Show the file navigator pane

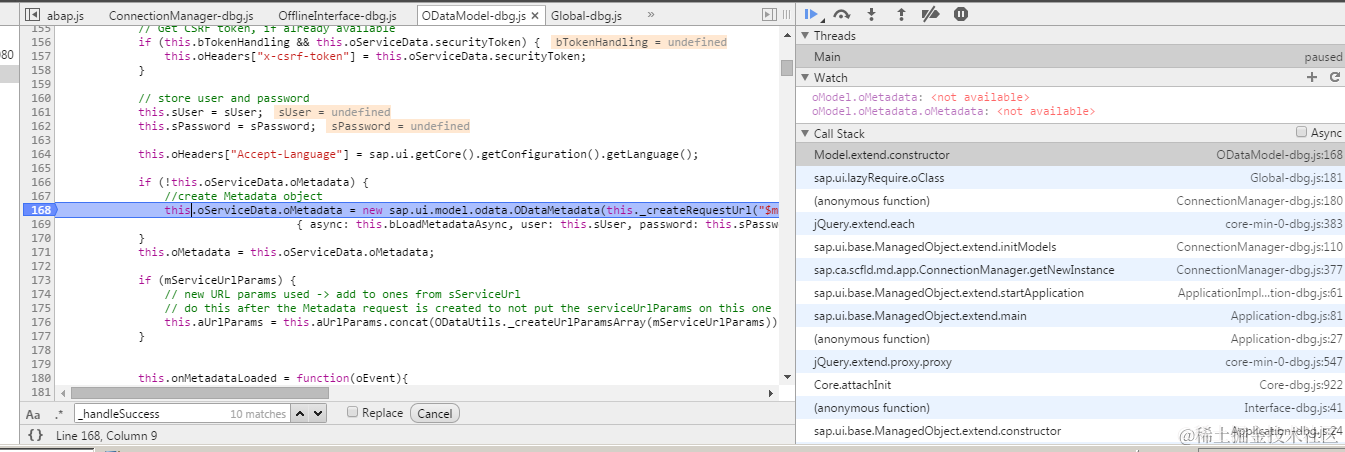(x=32, y=15)
